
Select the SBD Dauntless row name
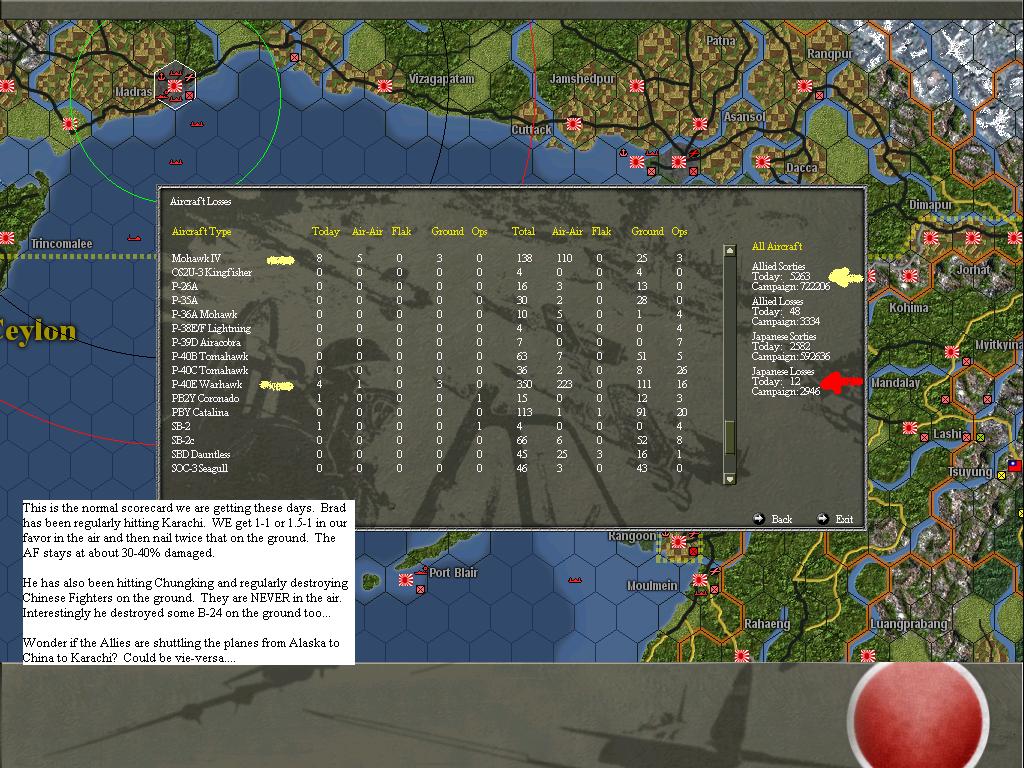(200, 454)
